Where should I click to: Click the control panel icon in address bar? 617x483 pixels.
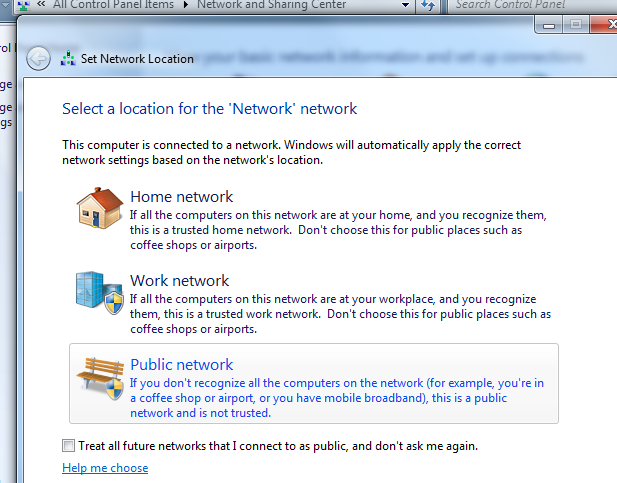[23, 6]
